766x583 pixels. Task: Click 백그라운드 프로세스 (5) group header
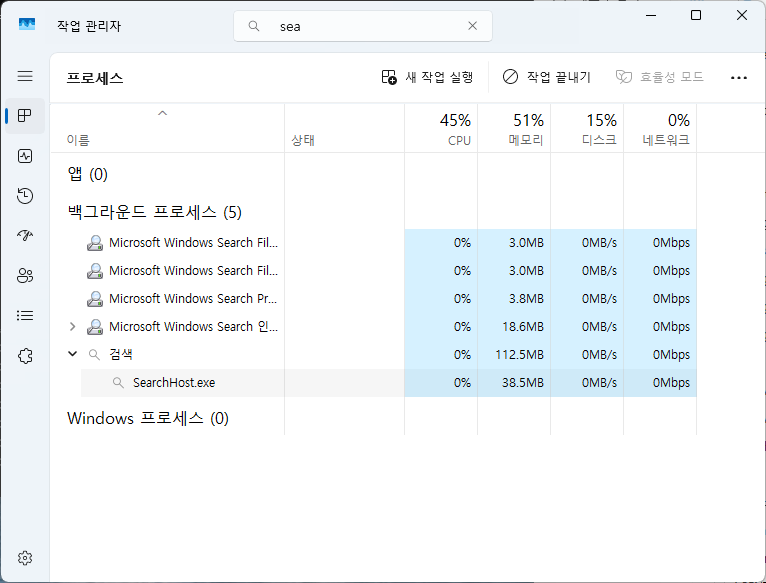pos(154,212)
